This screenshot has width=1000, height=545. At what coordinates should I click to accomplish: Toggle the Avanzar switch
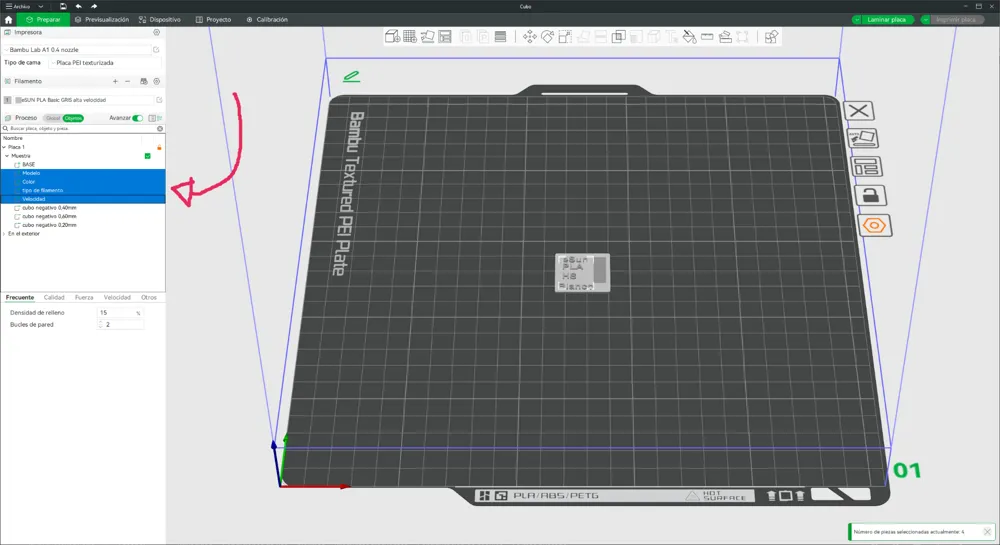pos(138,118)
